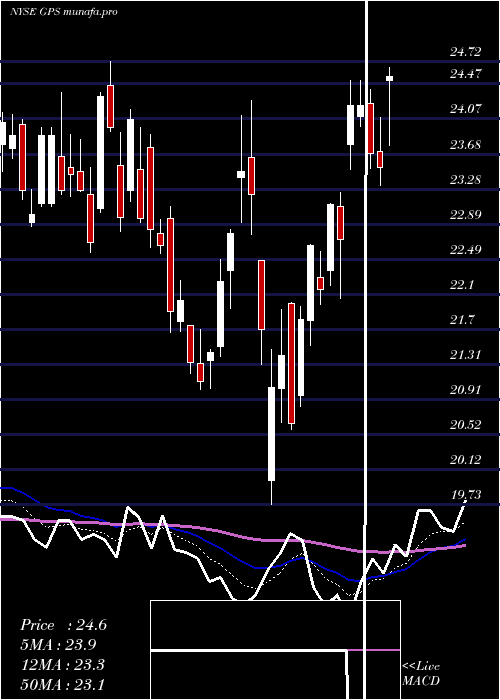Screen dimensions: 500x700
Task: Select the 24.07 price axis label
Action: pos(466,109)
